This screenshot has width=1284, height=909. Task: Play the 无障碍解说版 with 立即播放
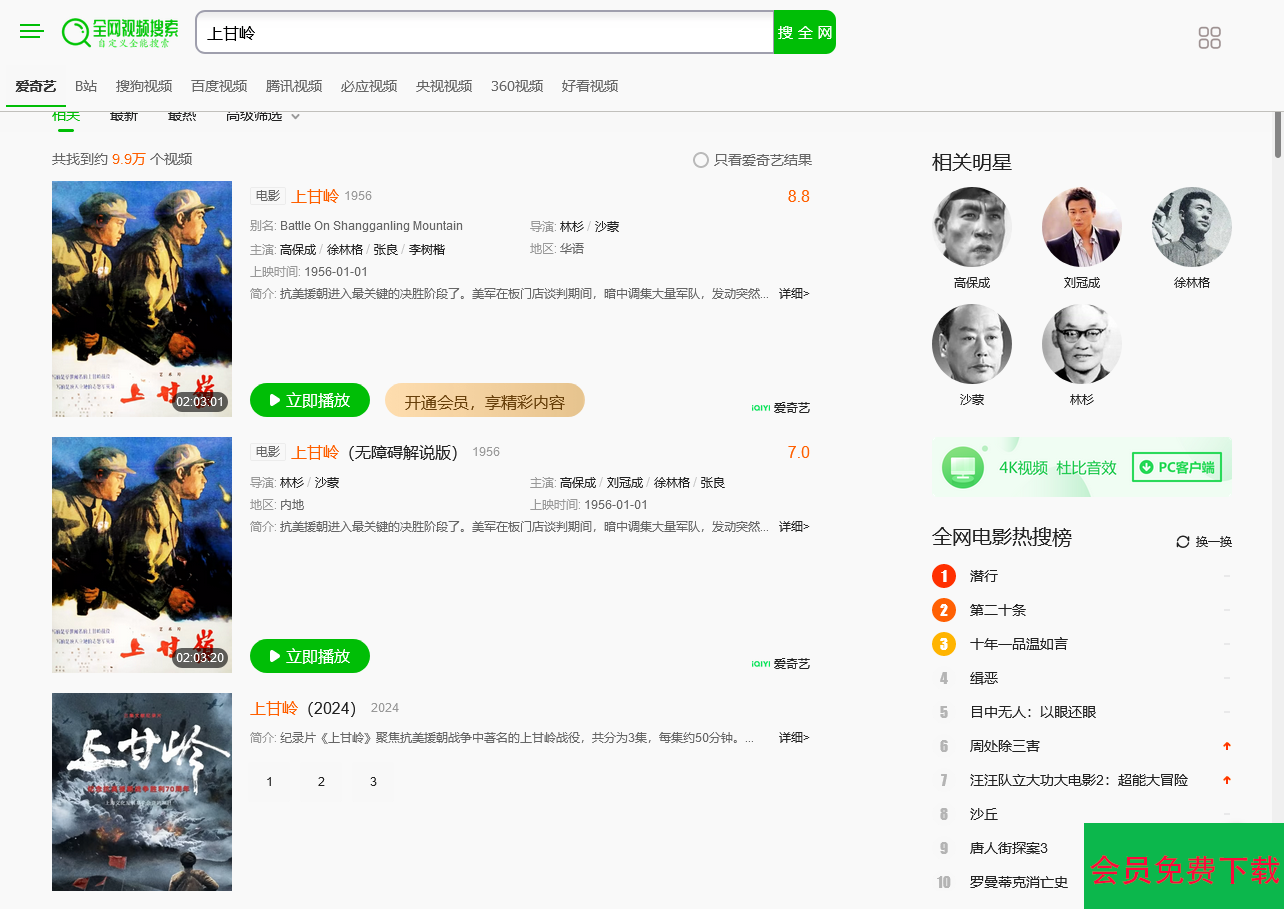click(309, 657)
